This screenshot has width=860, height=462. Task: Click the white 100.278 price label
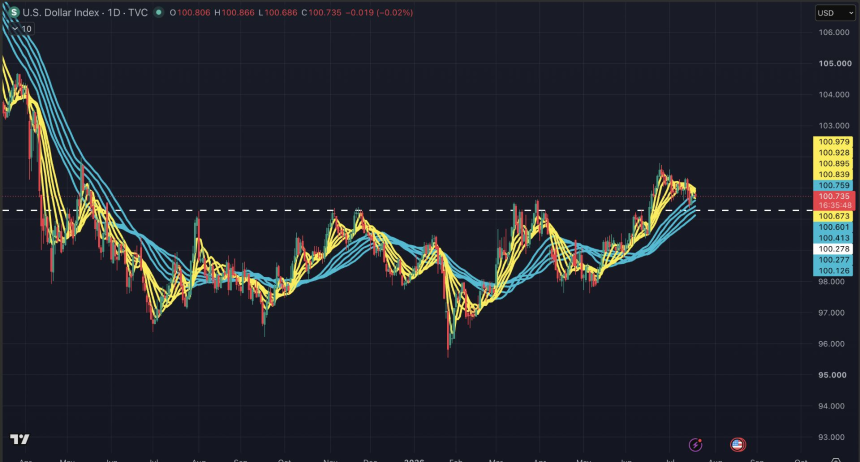coord(833,249)
